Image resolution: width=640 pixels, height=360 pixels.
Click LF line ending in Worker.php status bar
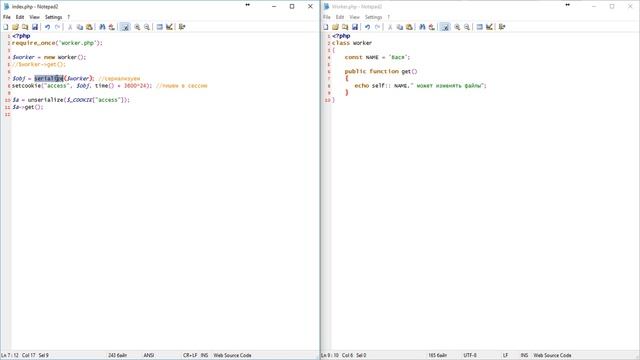point(505,356)
